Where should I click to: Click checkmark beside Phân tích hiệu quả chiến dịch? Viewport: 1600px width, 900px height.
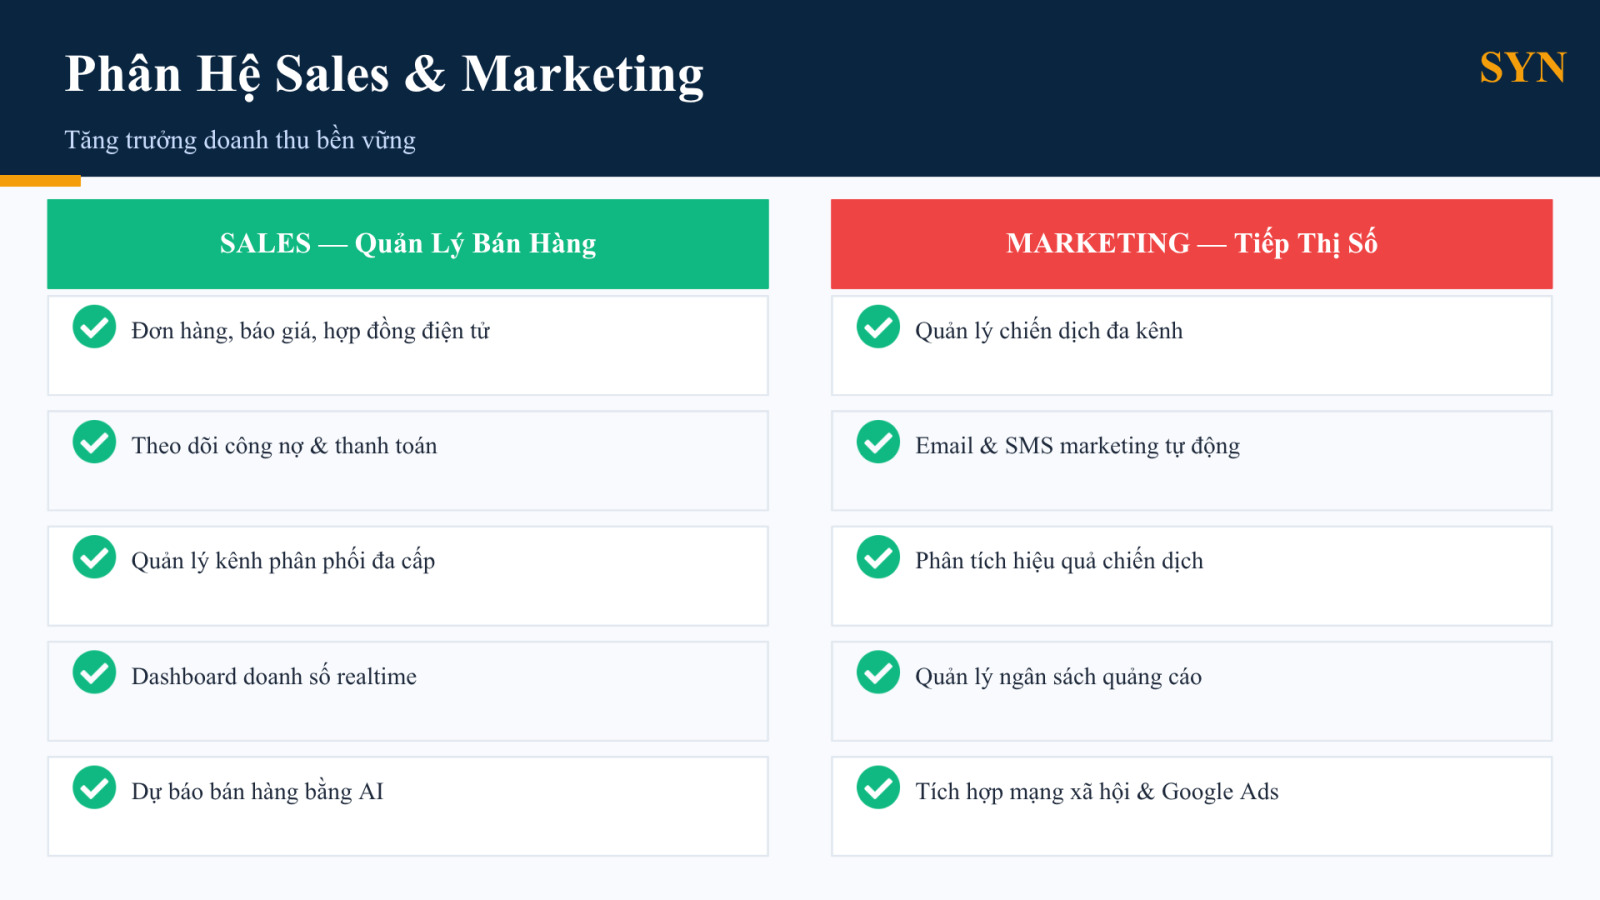click(878, 557)
